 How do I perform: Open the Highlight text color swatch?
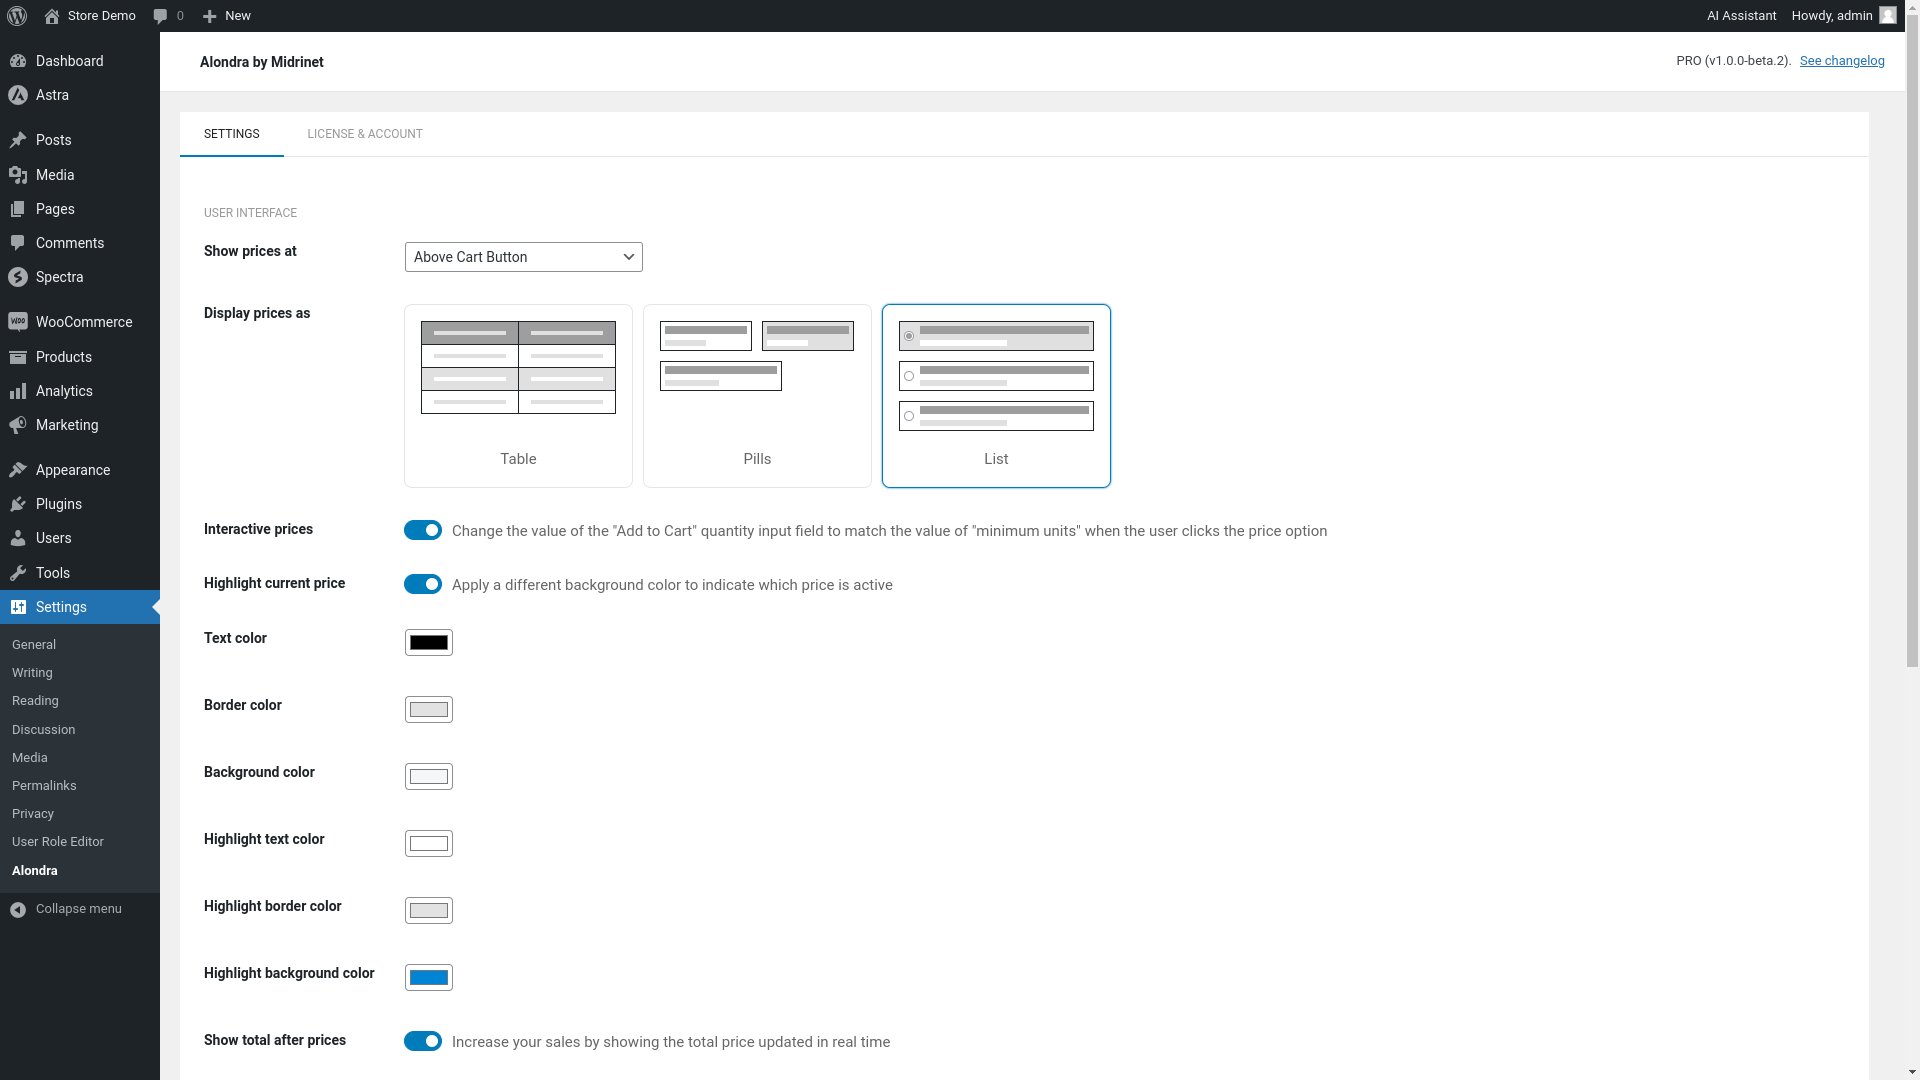429,844
